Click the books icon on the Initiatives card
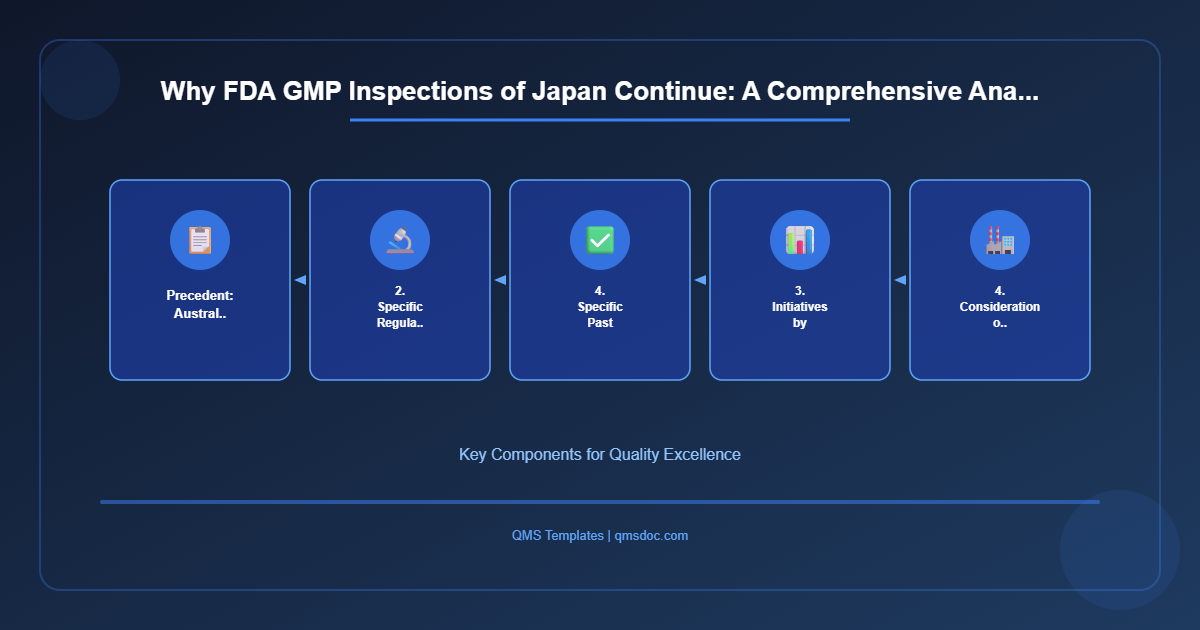This screenshot has width=1200, height=630. [x=800, y=240]
